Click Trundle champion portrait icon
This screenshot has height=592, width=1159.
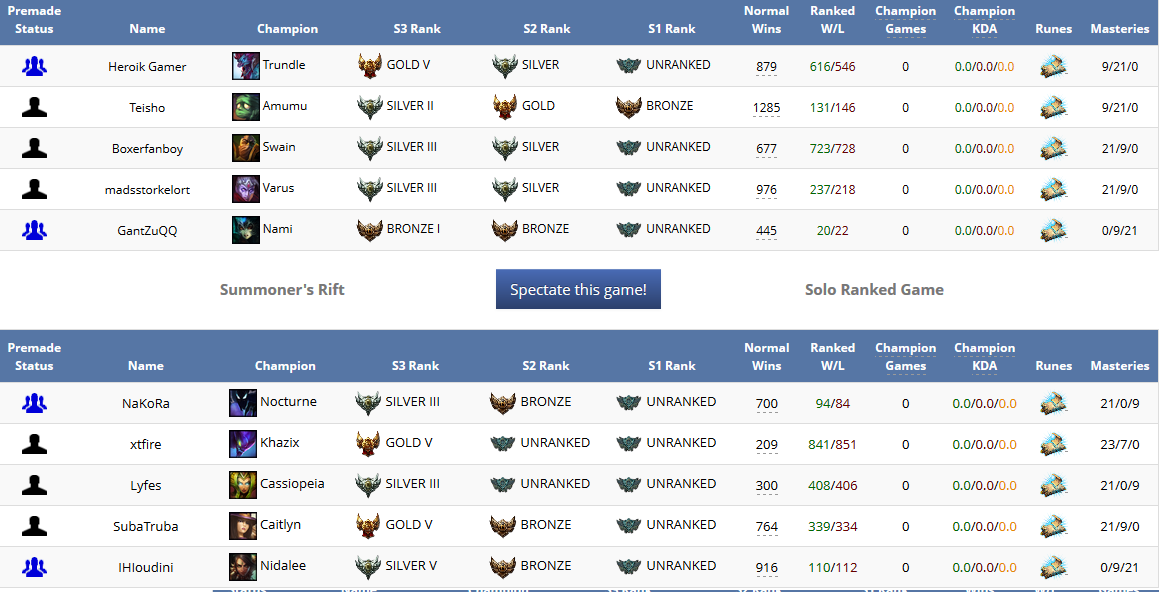[x=245, y=66]
